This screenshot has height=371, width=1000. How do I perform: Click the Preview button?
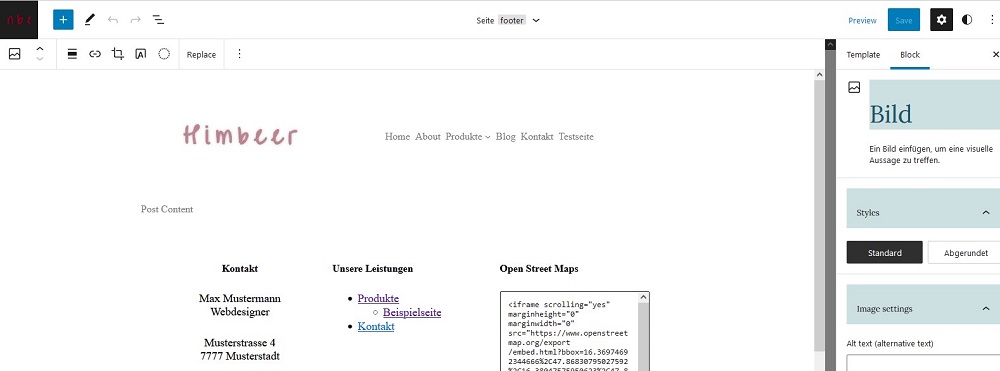(862, 20)
